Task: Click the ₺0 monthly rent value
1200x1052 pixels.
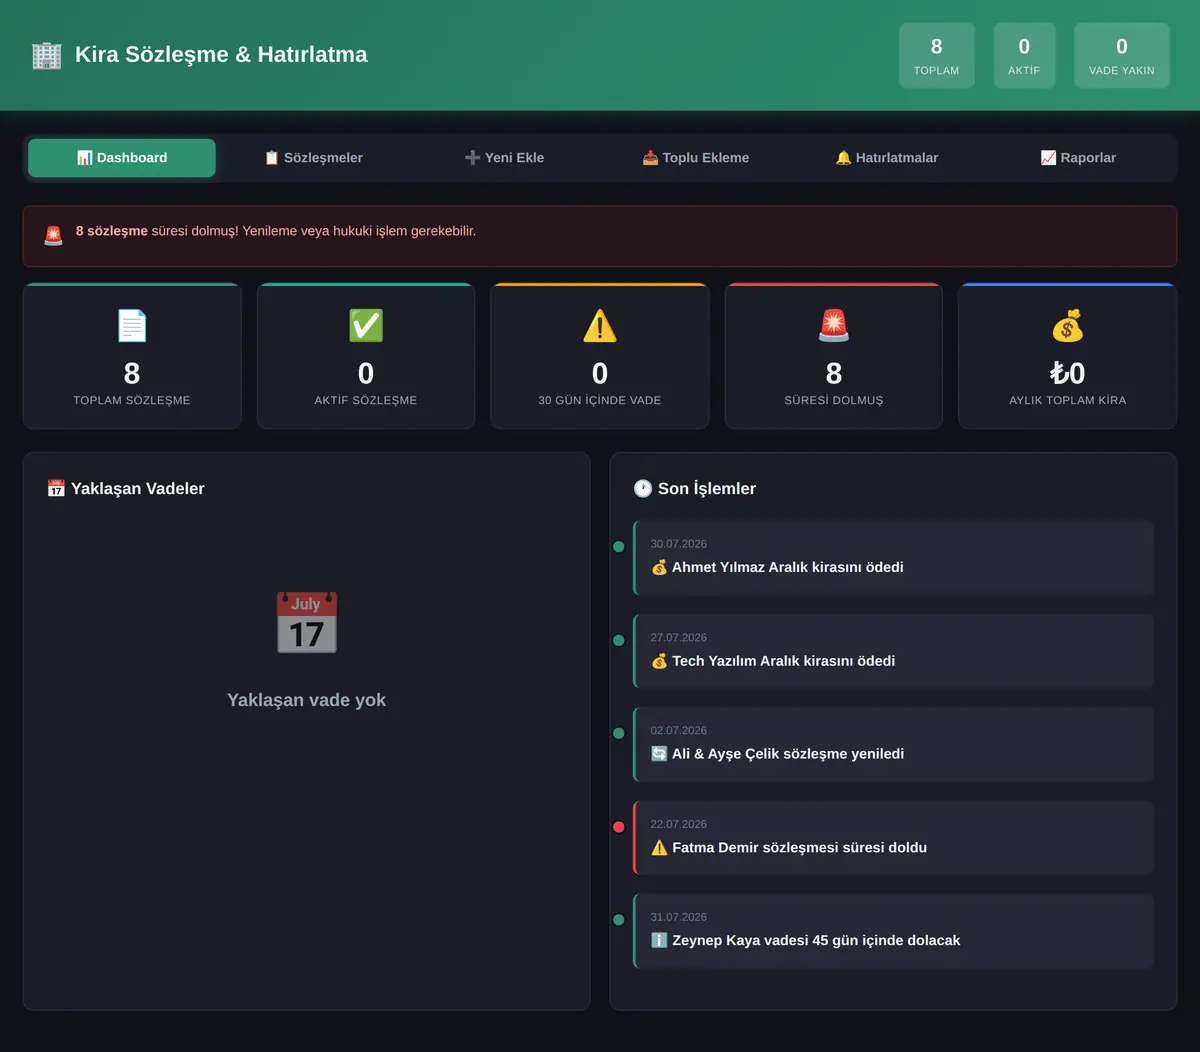Action: click(1068, 374)
